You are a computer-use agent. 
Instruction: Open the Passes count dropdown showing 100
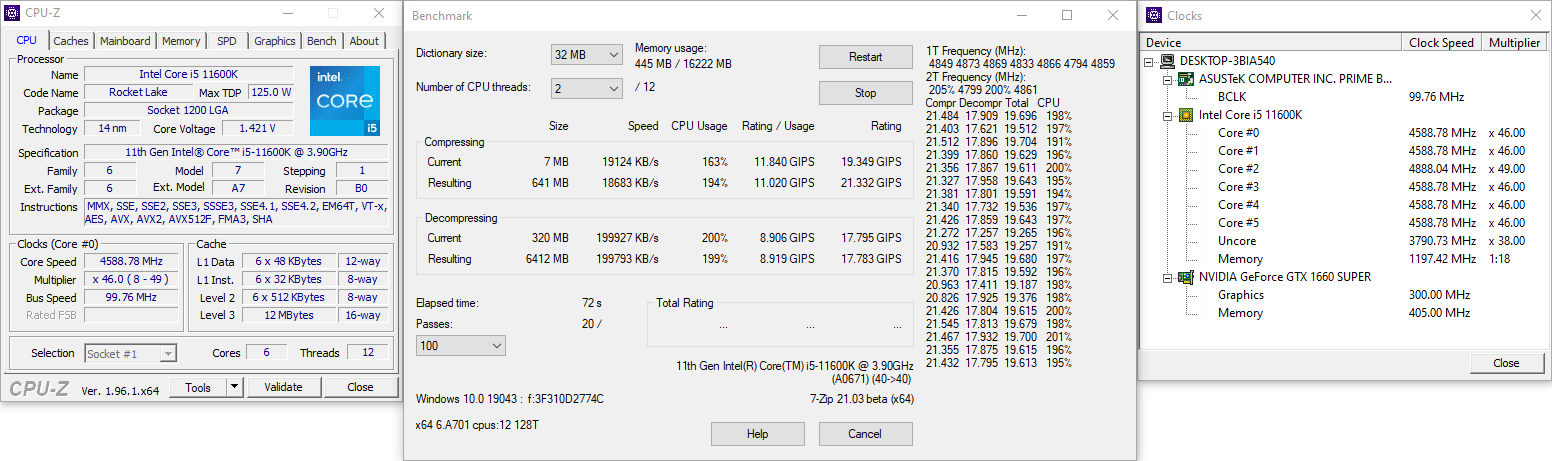tap(461, 345)
